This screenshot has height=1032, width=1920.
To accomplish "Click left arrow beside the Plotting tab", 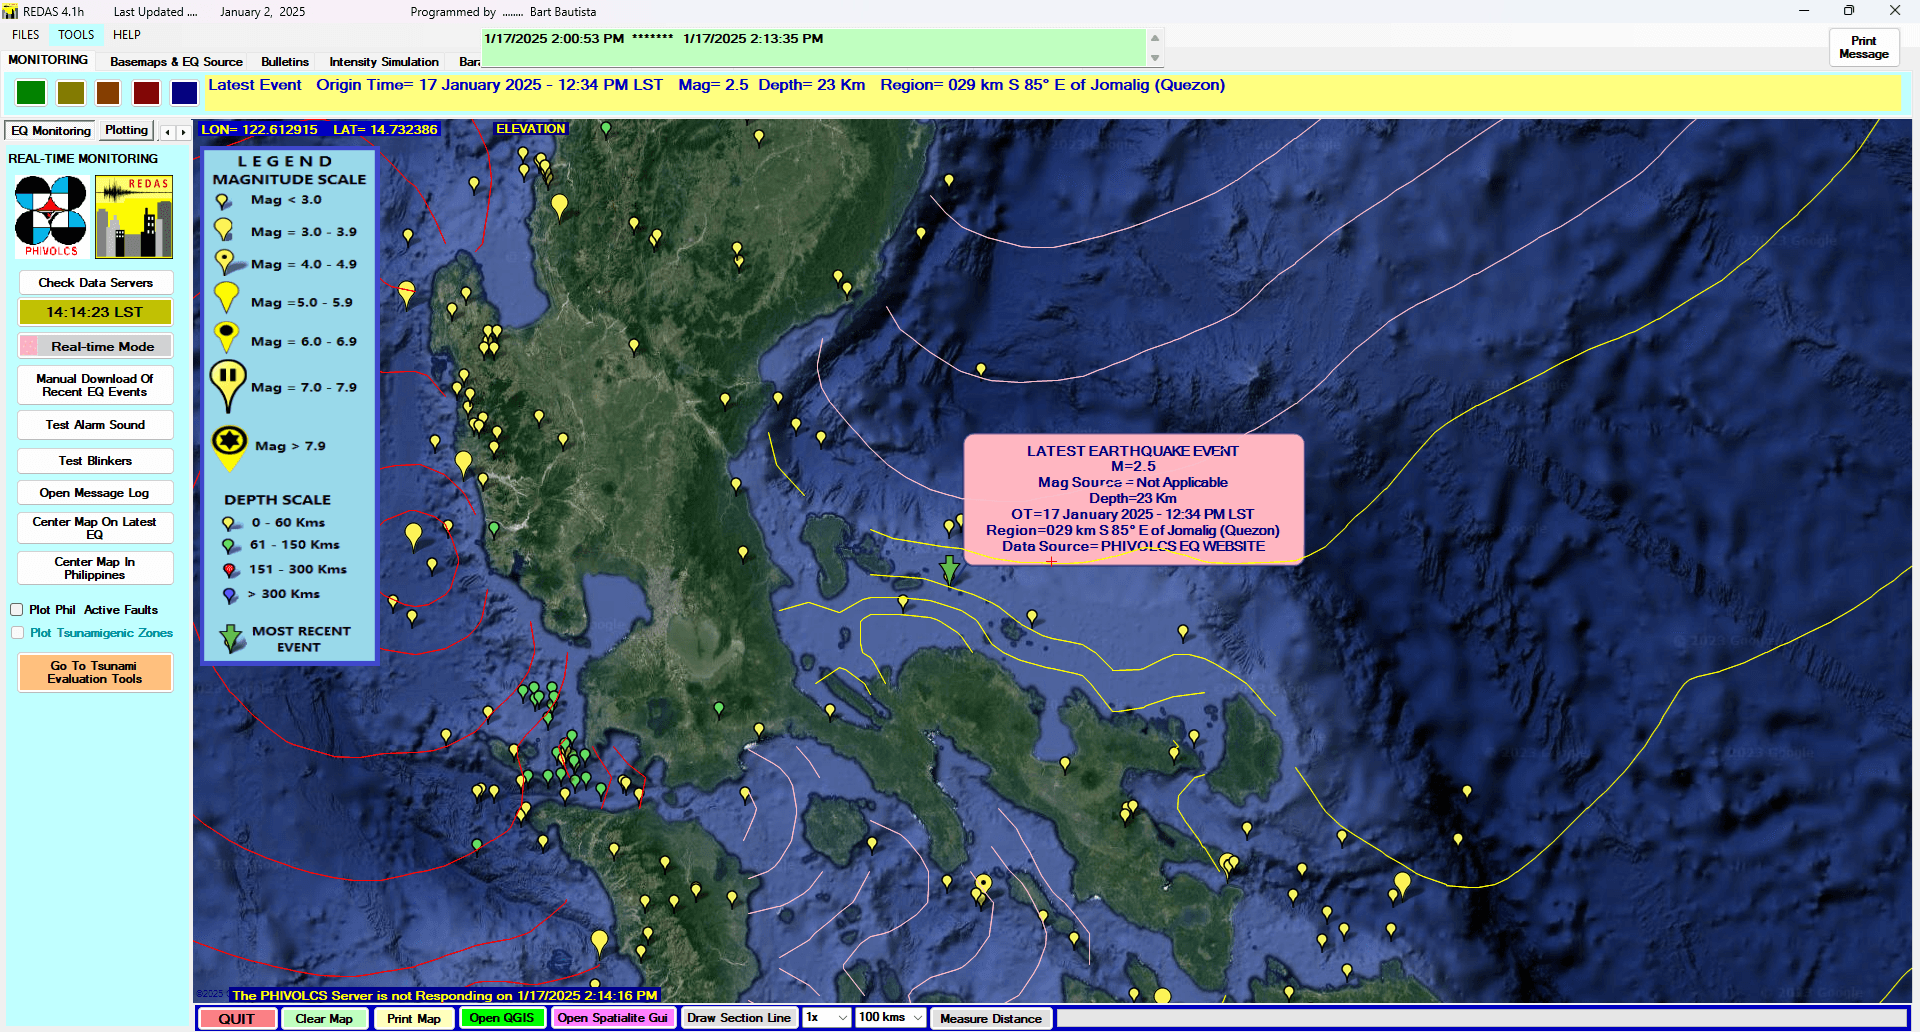I will pos(167,132).
